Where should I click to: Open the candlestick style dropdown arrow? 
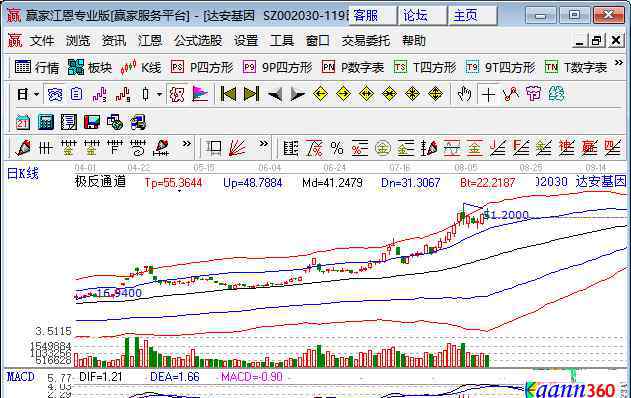[x=159, y=95]
